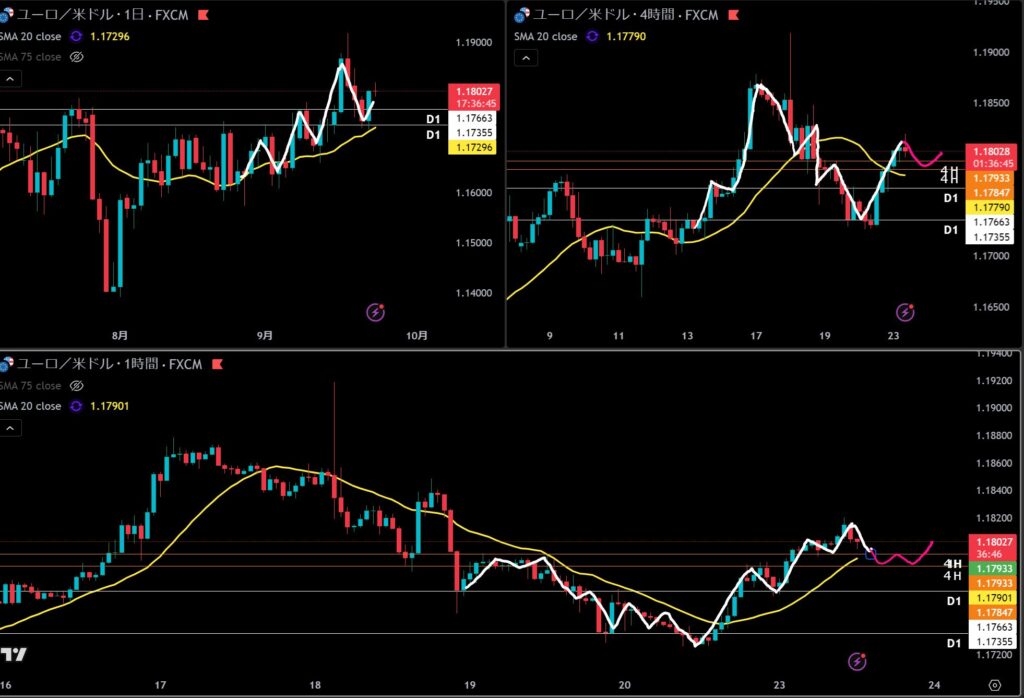The image size is (1024, 698).
Task: Click the 9月 label on the daily time axis
Action: (x=265, y=336)
